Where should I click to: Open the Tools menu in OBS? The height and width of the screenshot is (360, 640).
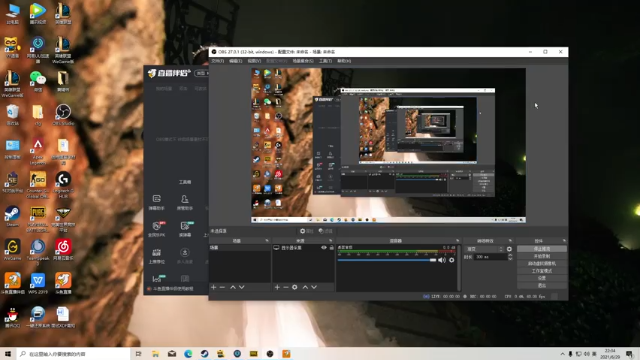(325, 61)
